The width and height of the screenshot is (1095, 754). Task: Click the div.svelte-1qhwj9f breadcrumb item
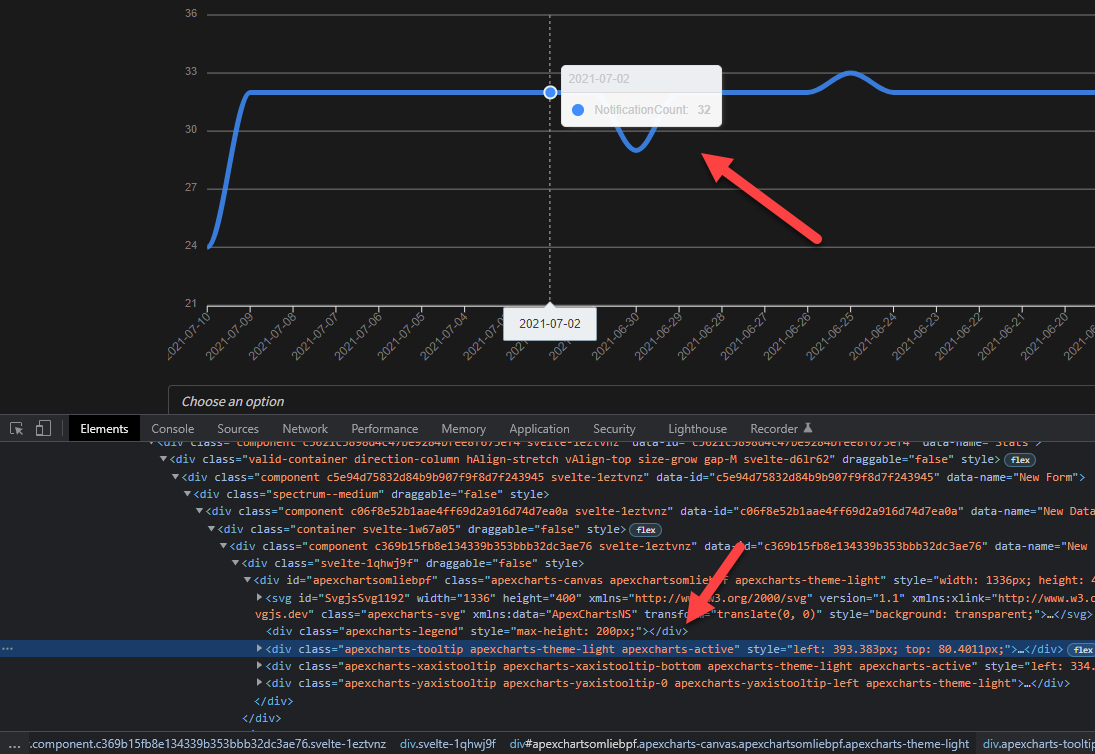447,743
